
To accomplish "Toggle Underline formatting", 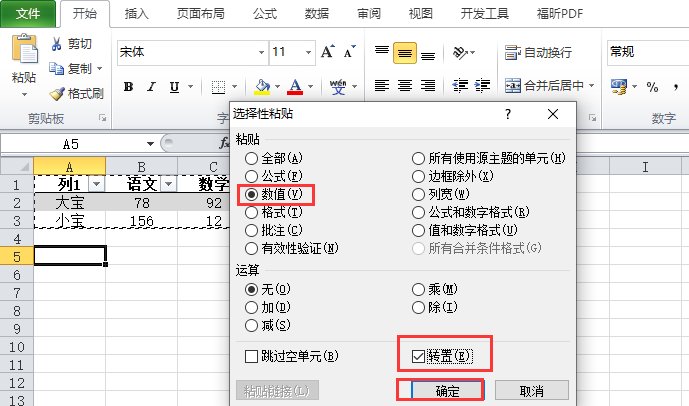I will click(x=174, y=87).
